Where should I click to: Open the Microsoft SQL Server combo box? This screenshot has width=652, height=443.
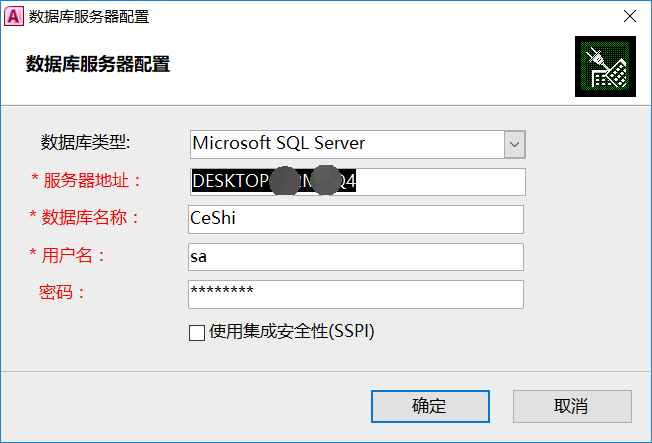tap(358, 144)
